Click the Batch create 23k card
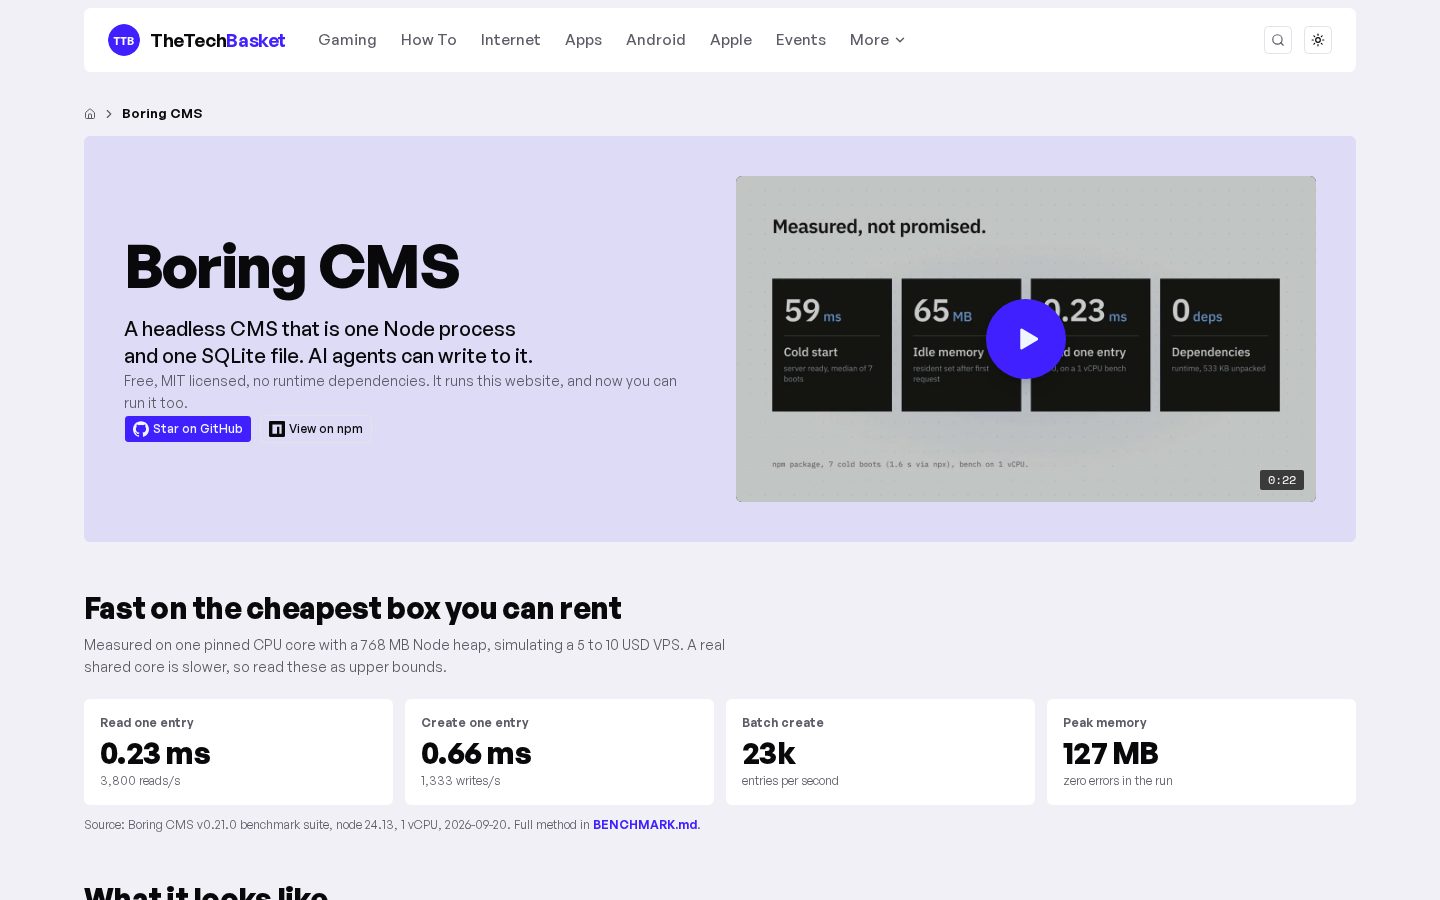Viewport: 1440px width, 900px height. pyautogui.click(x=880, y=752)
